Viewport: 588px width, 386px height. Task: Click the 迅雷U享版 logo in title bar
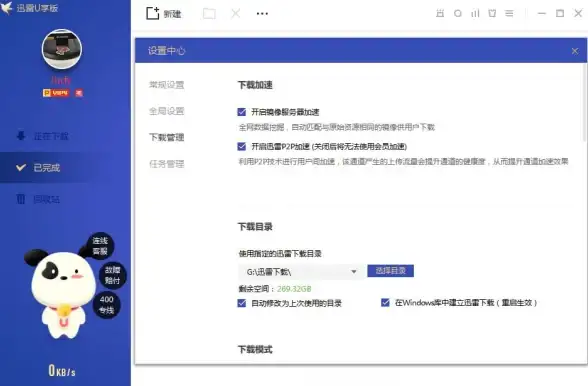(x=30, y=8)
